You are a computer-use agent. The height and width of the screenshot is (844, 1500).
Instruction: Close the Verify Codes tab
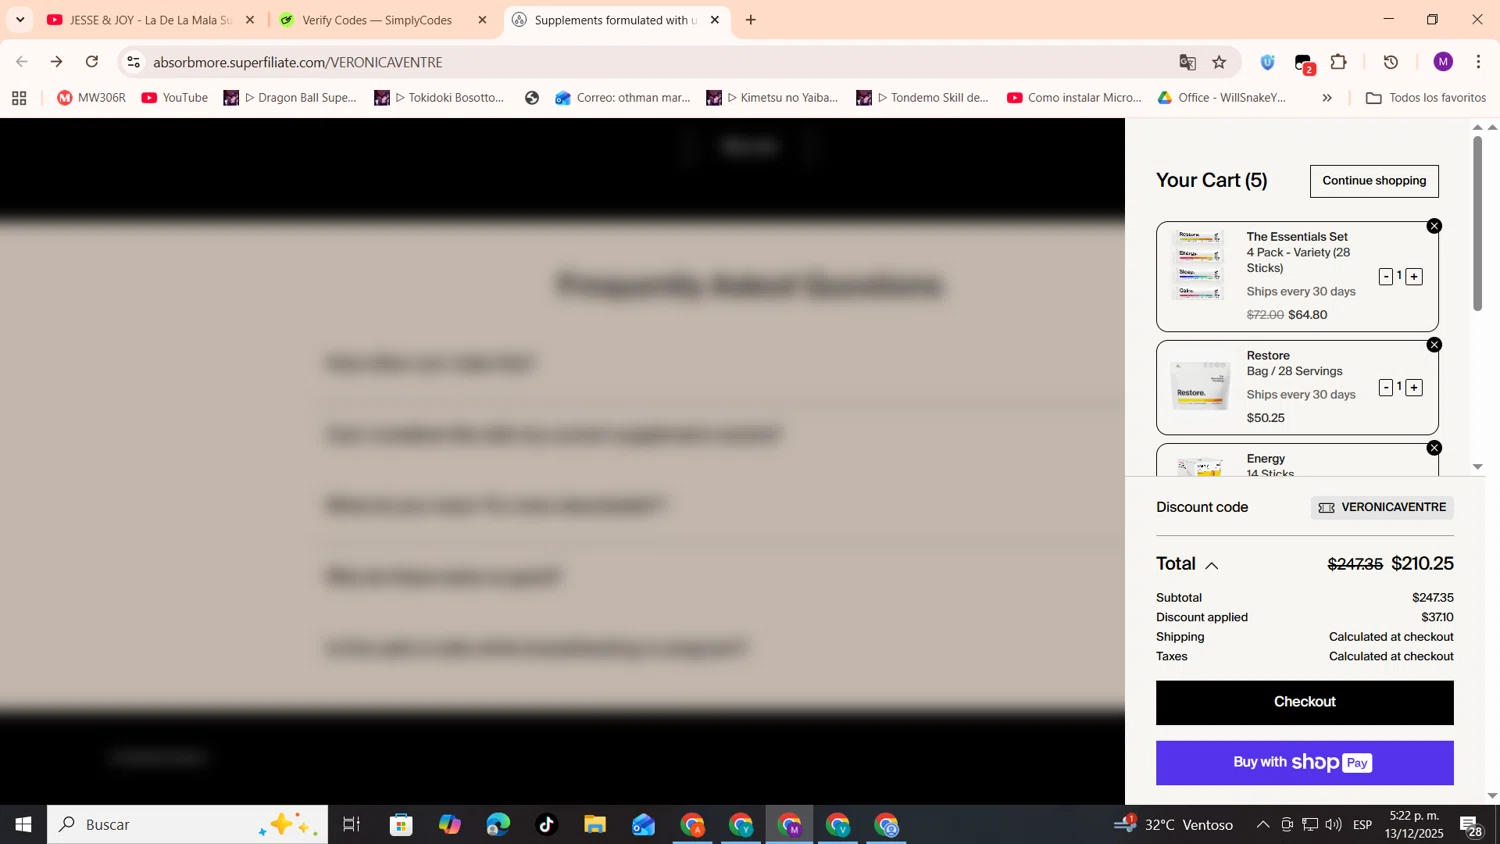tap(482, 20)
